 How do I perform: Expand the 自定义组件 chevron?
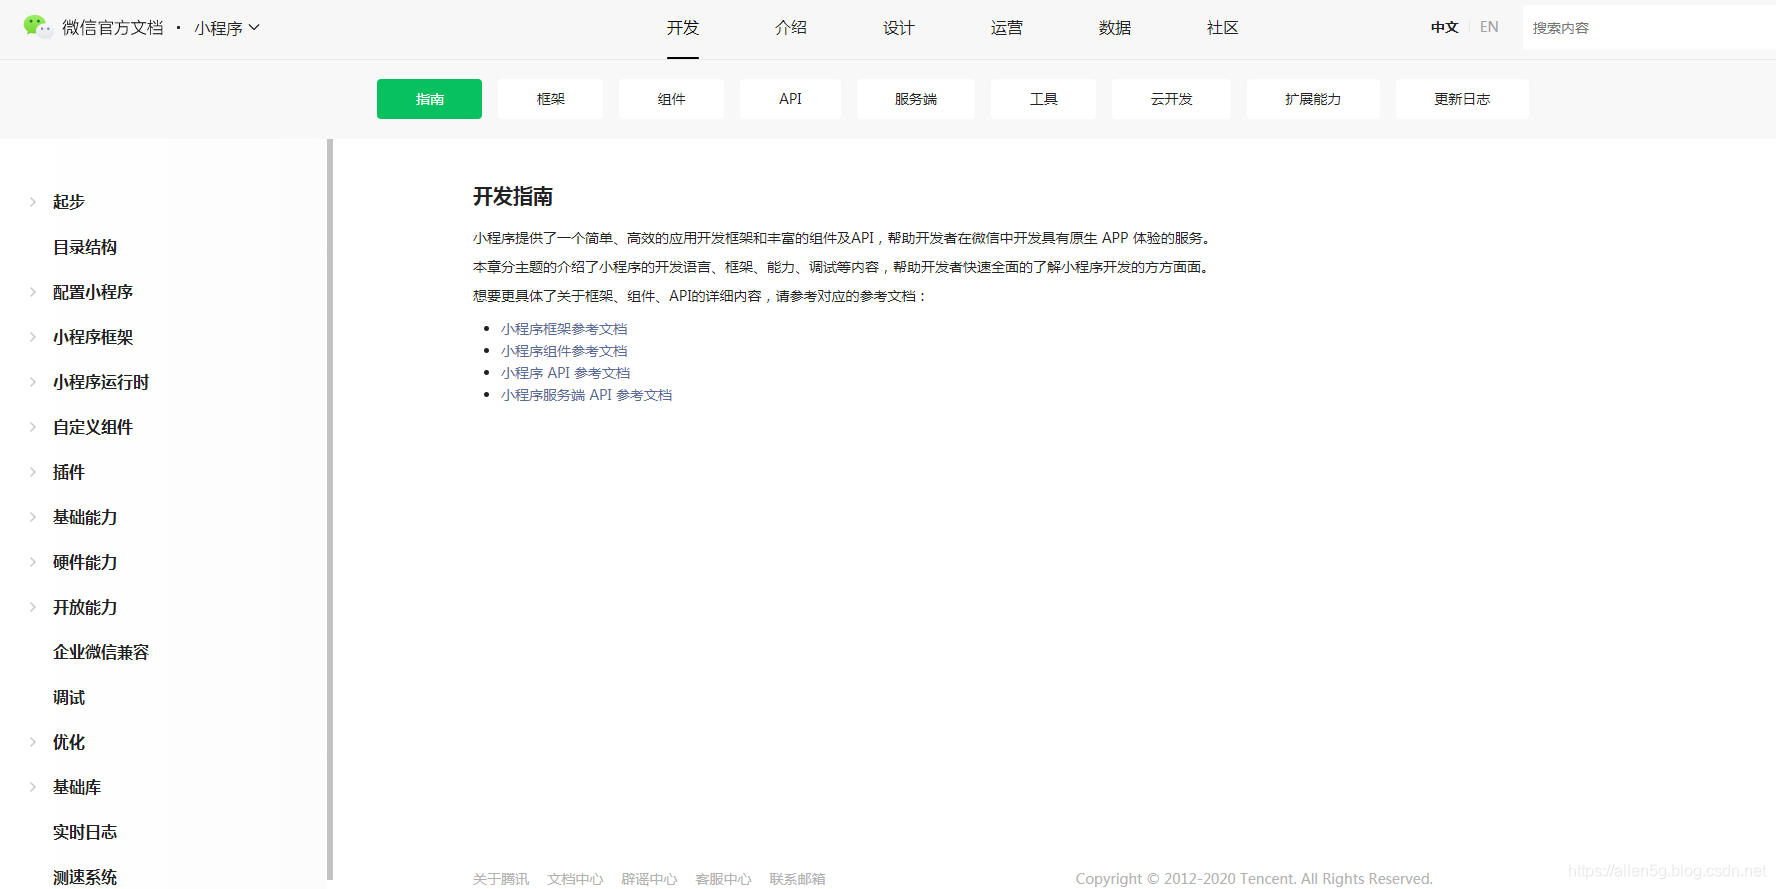pos(33,427)
